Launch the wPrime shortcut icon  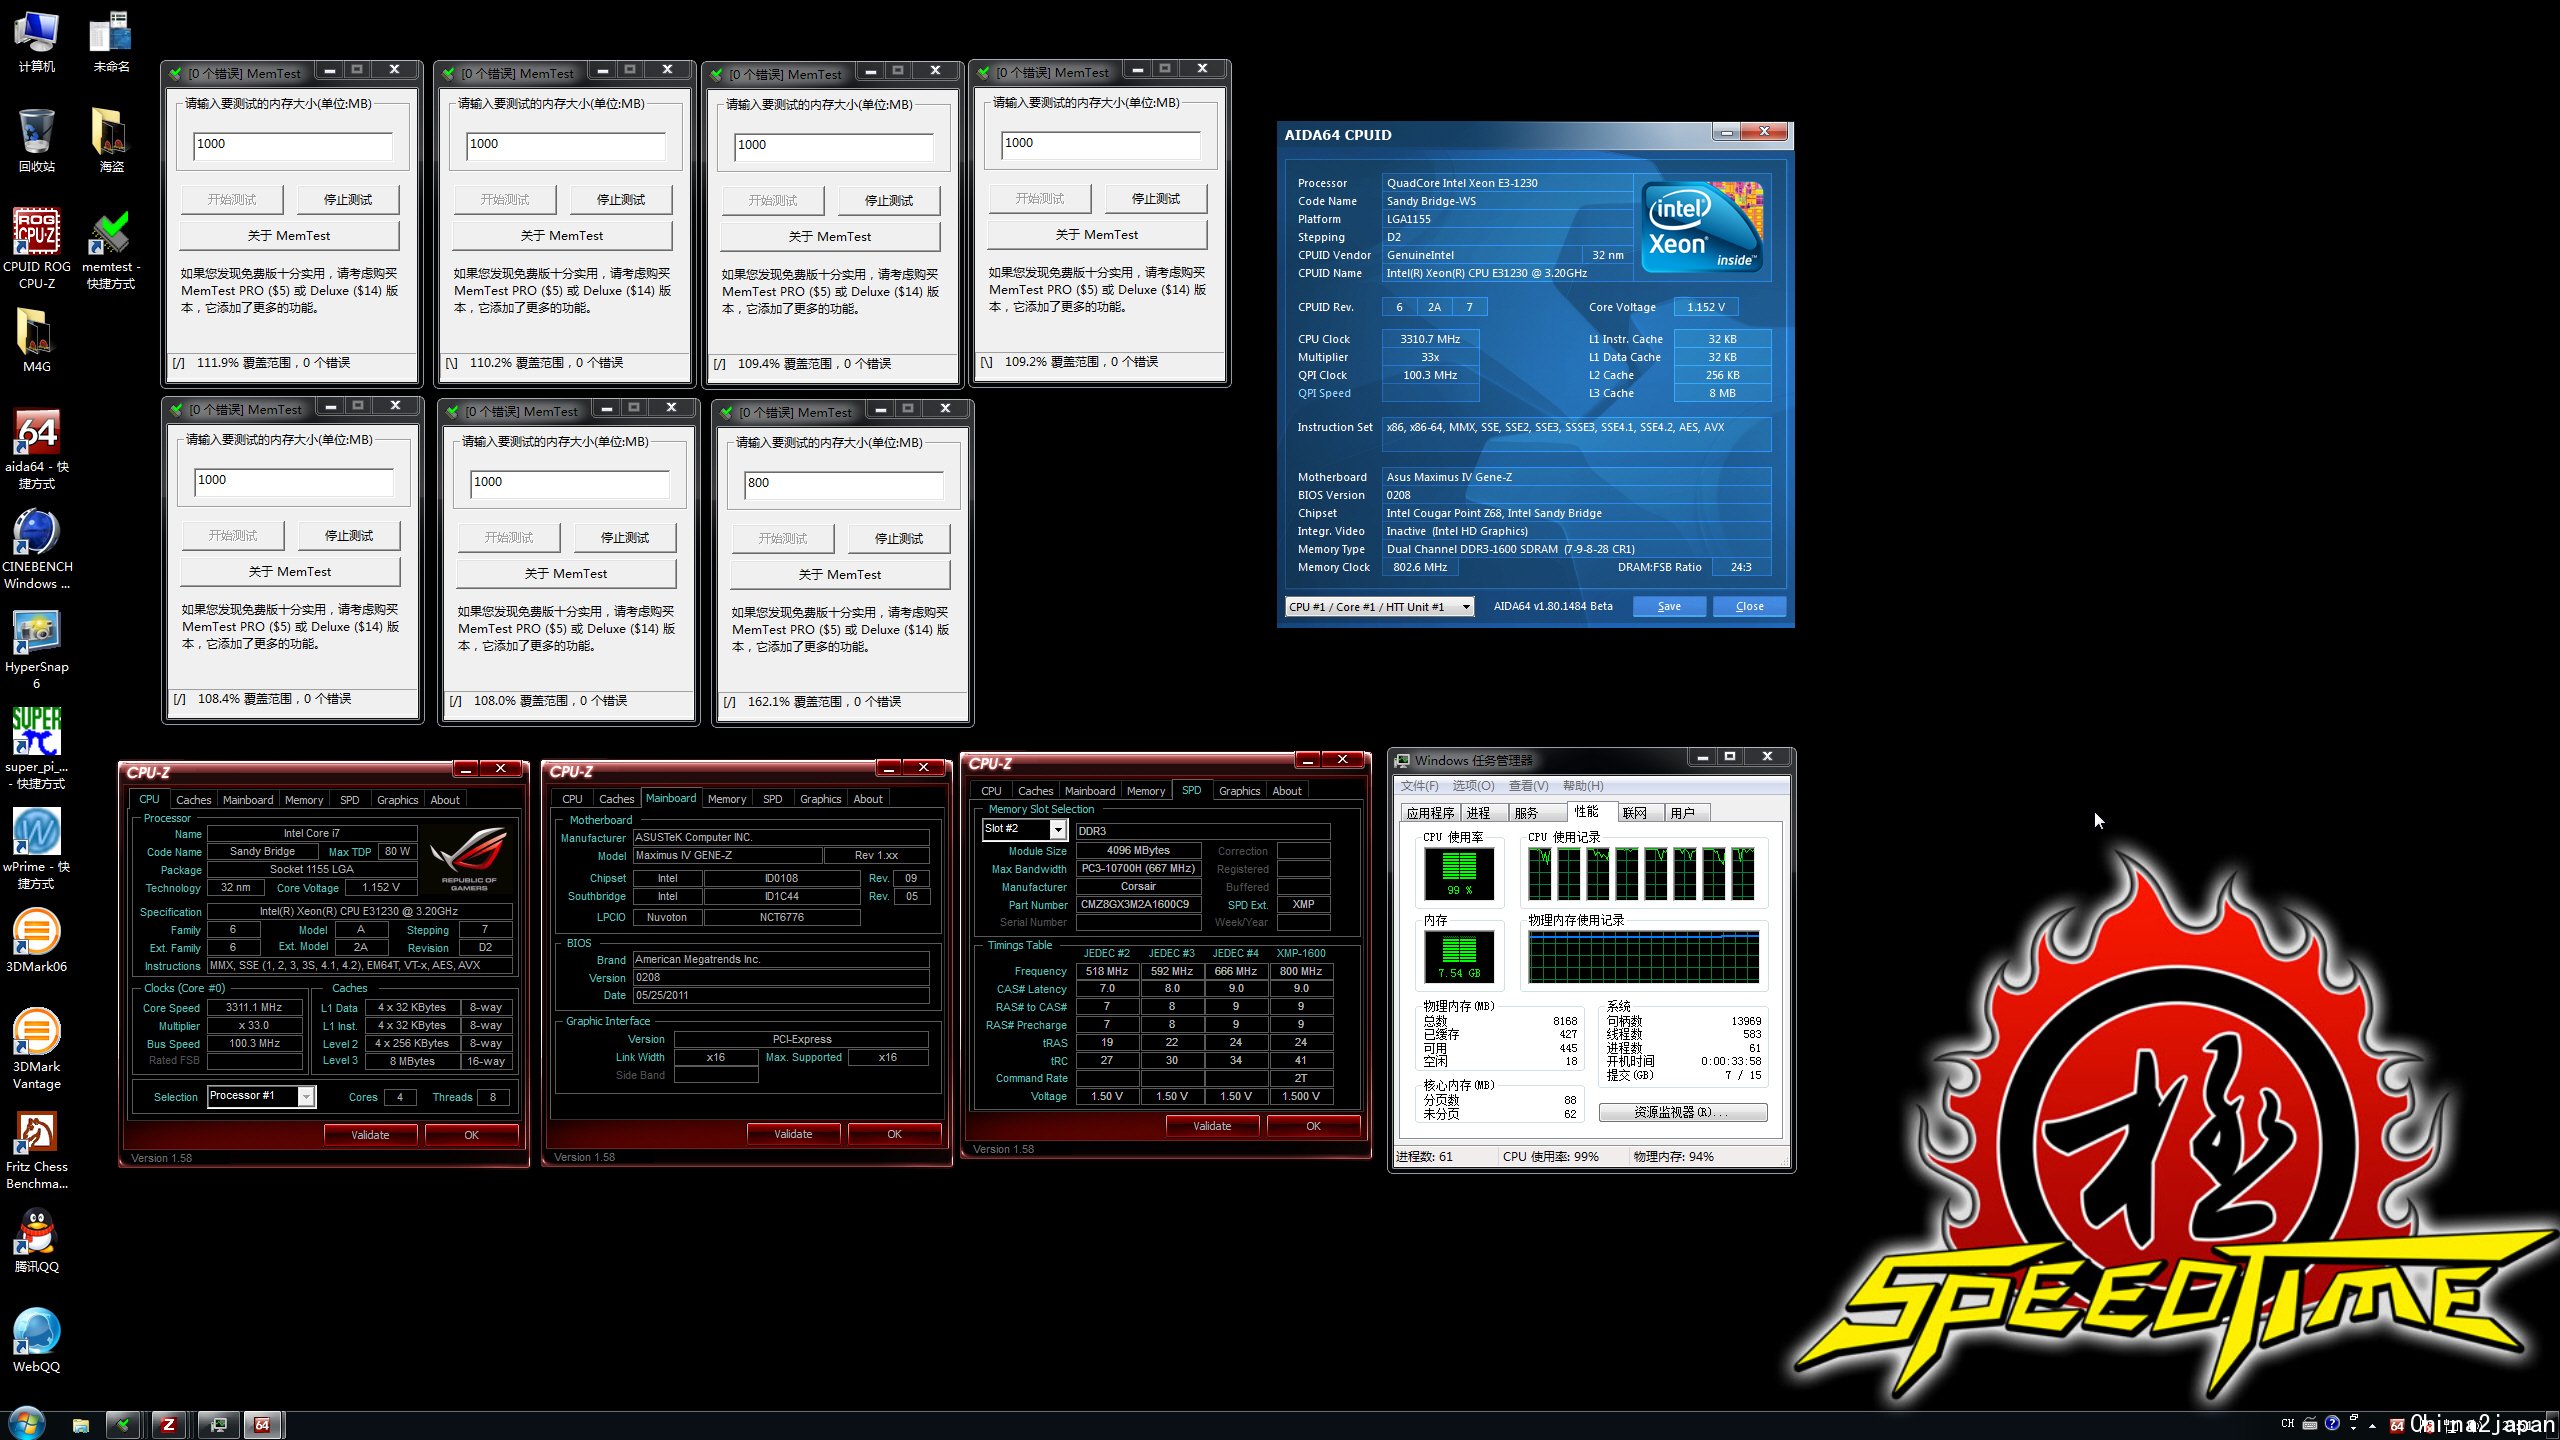(37, 848)
